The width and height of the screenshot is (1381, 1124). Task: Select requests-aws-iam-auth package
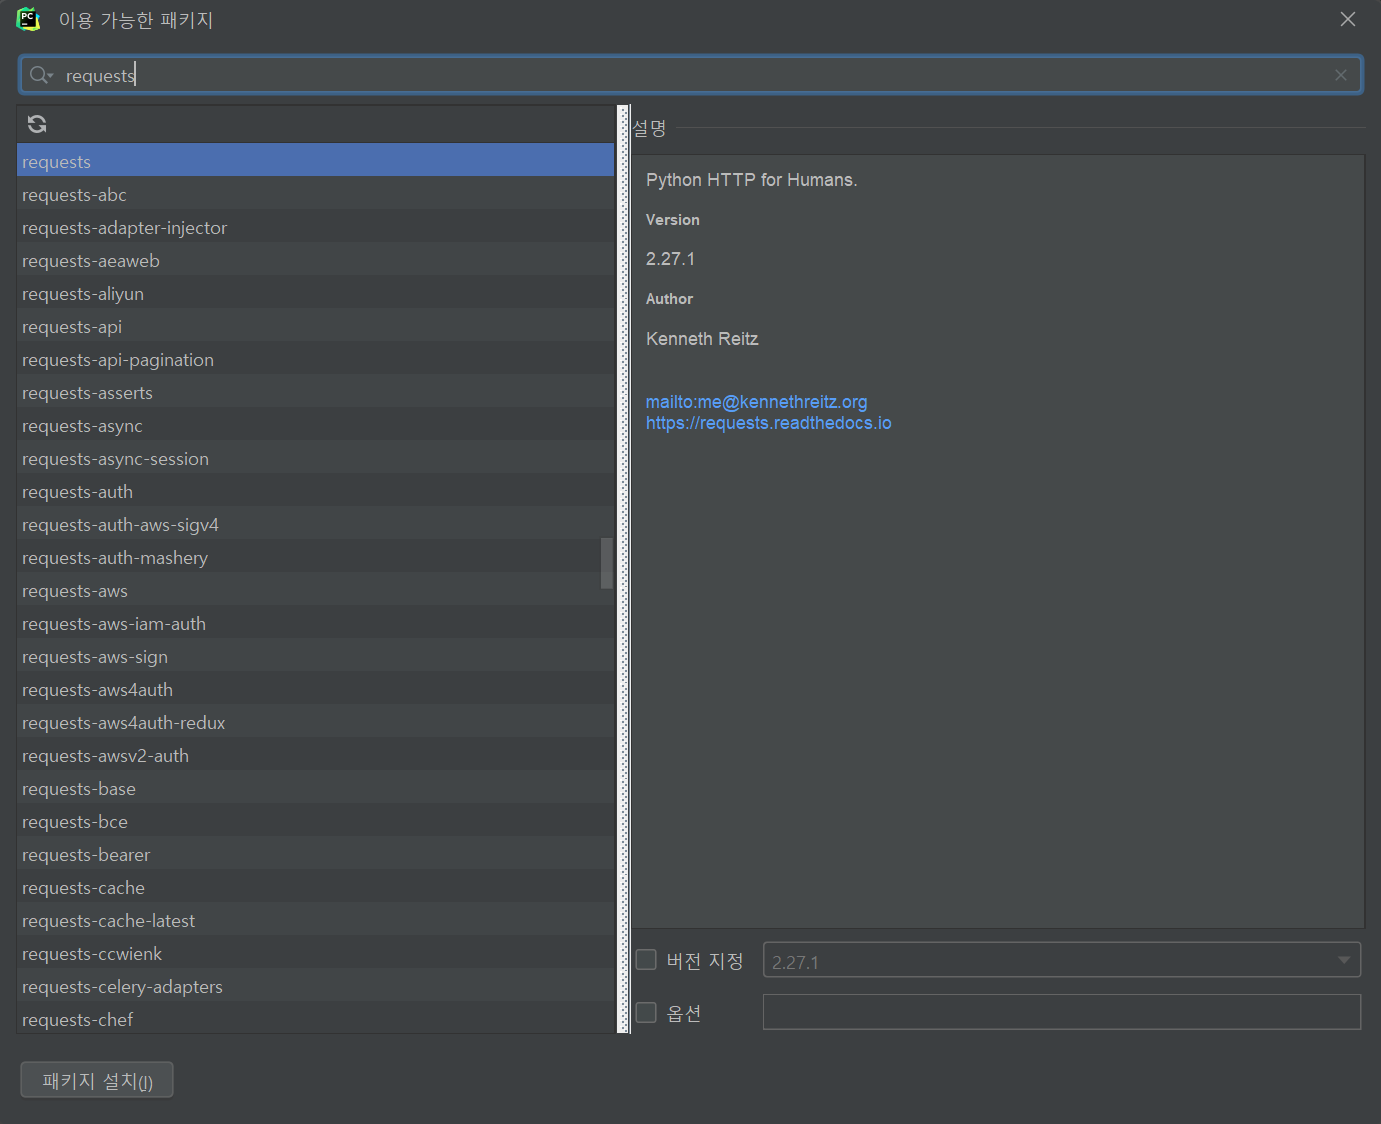point(315,624)
